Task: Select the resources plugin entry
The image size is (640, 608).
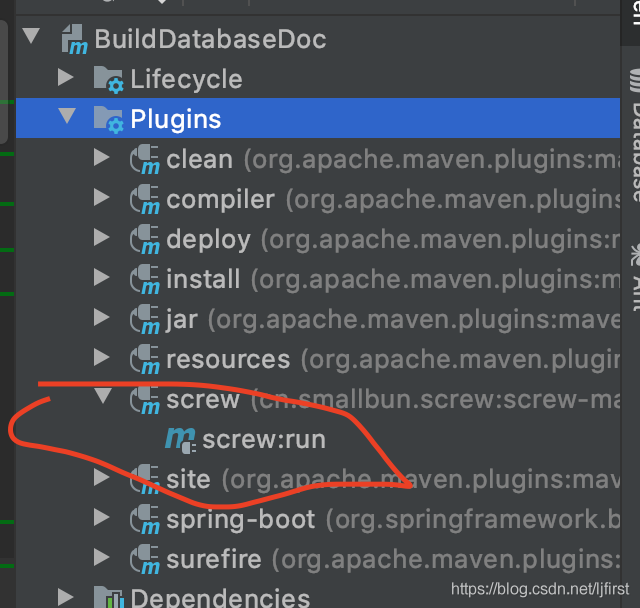Action: click(228, 359)
